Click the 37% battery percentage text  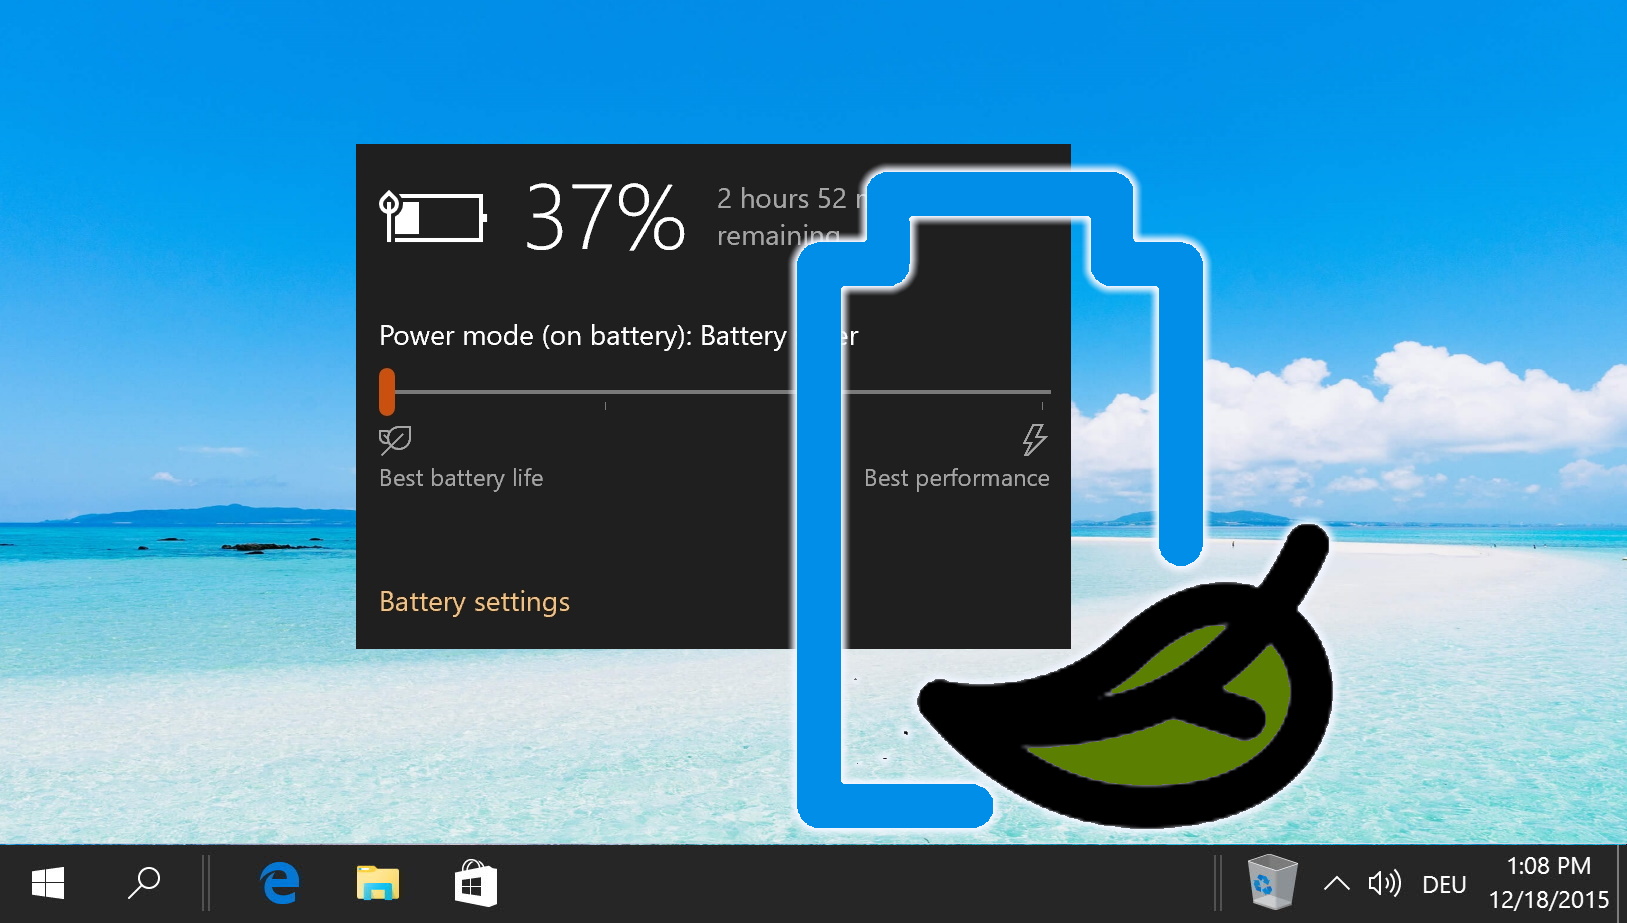tap(605, 217)
